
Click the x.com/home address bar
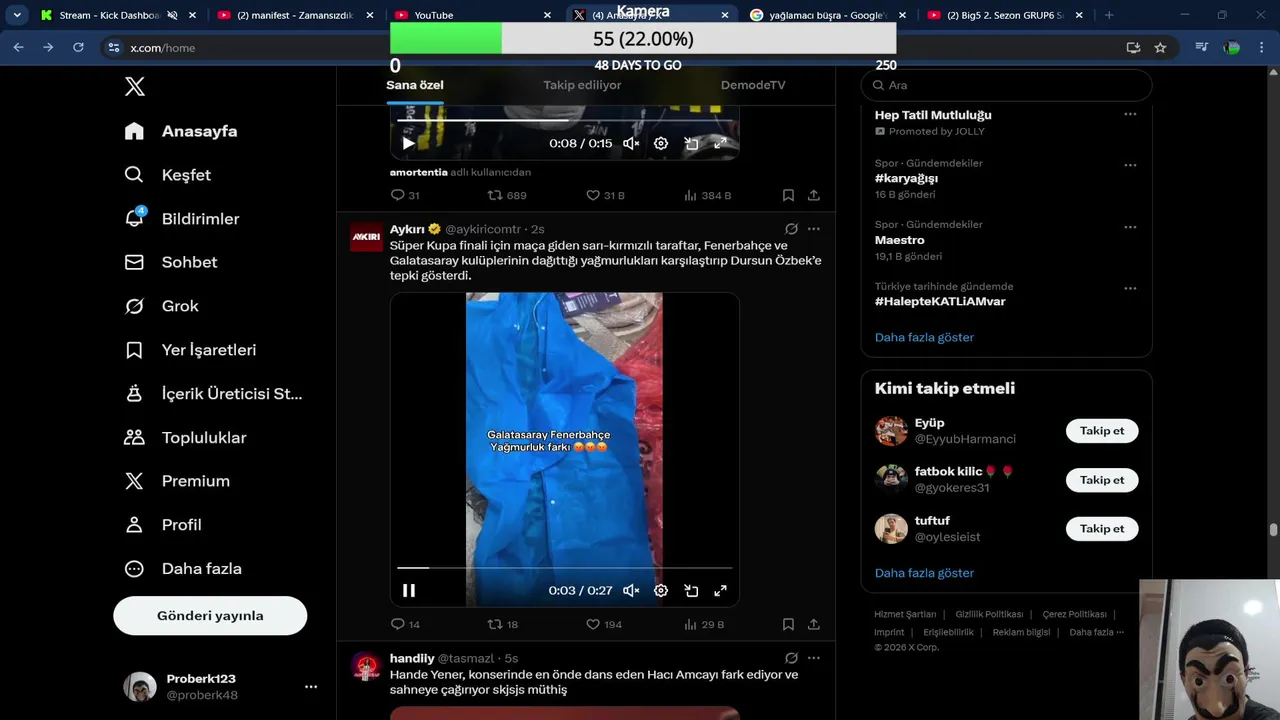610,47
